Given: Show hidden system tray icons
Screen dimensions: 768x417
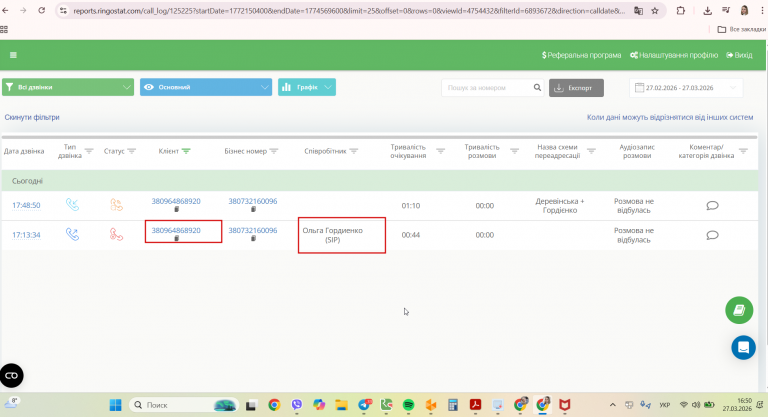Looking at the screenshot, I should [612, 405].
